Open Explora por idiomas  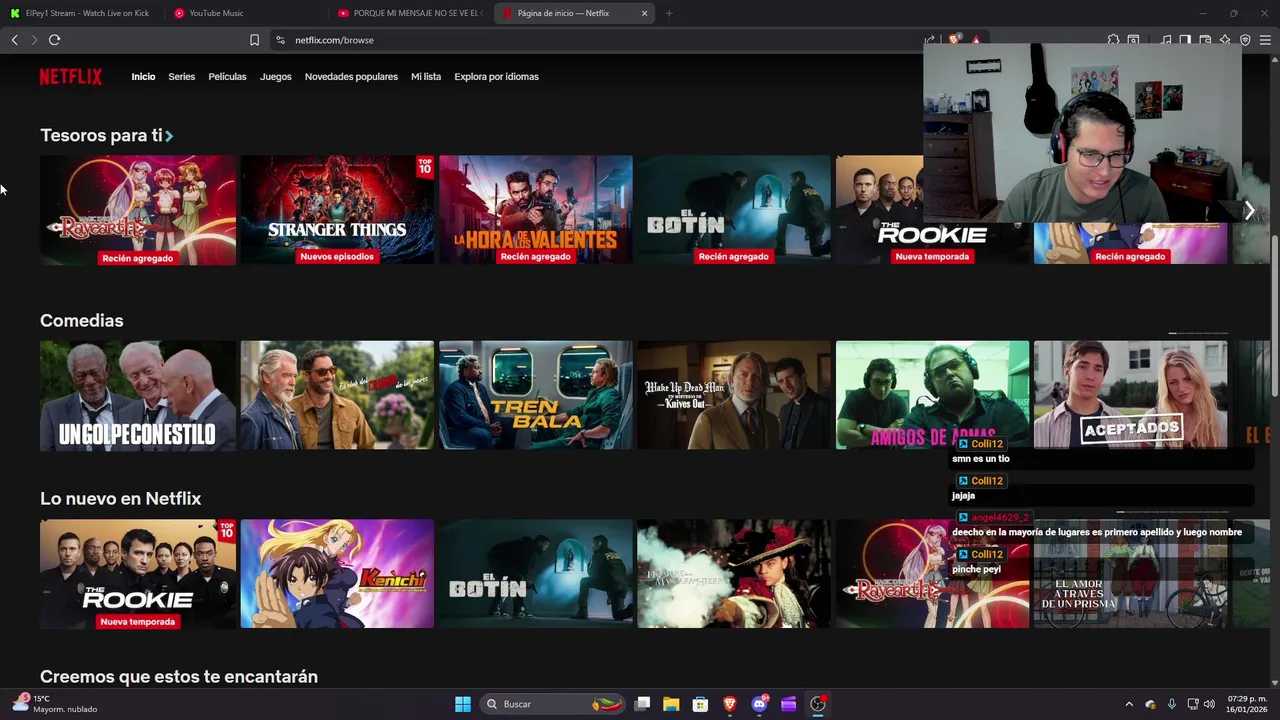coord(496,77)
